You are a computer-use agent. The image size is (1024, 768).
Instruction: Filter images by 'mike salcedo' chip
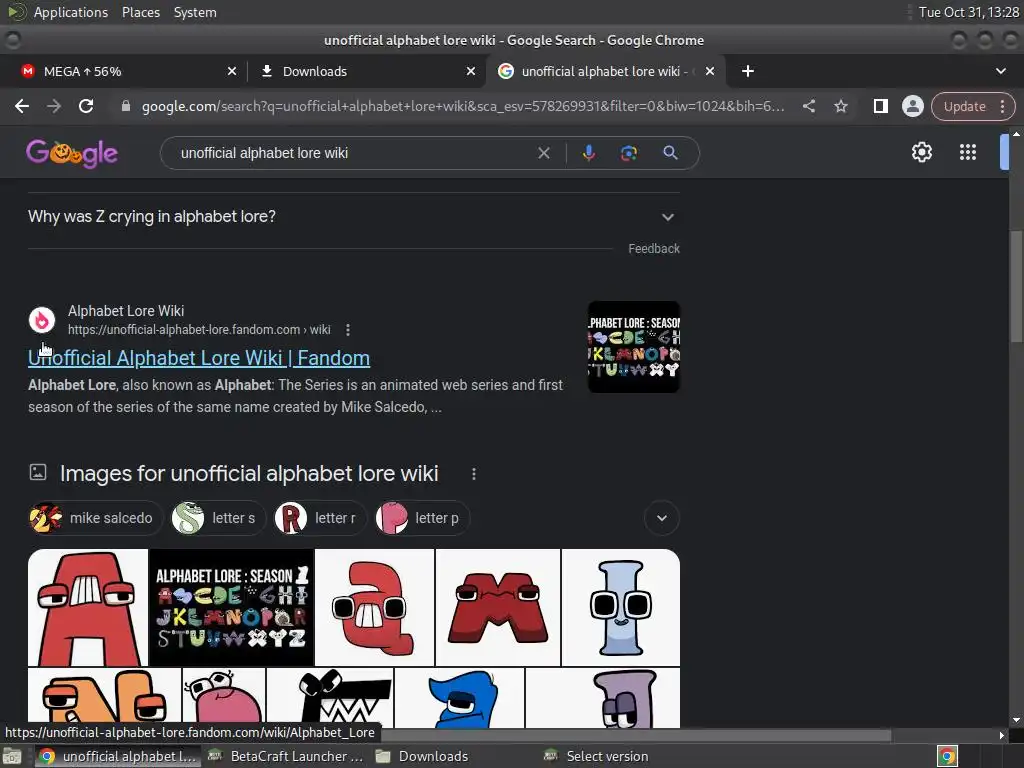(x=95, y=518)
